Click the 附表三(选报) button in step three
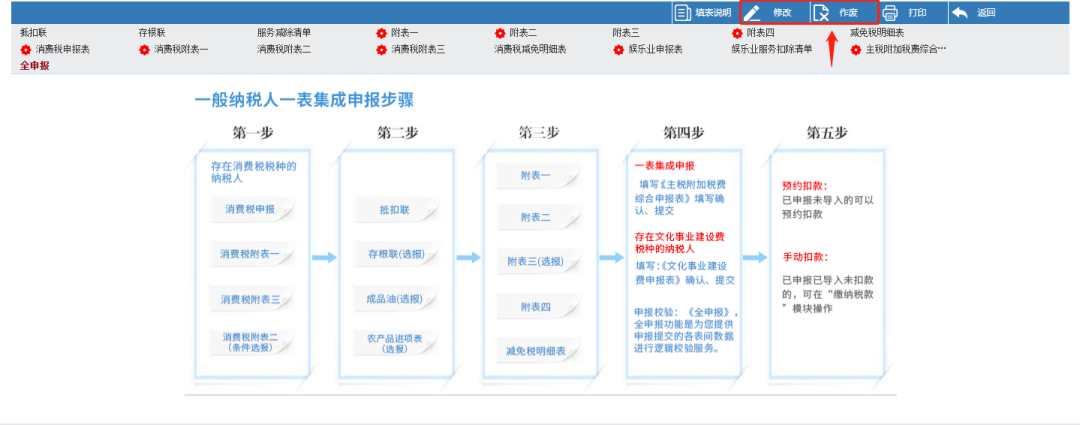 537,262
